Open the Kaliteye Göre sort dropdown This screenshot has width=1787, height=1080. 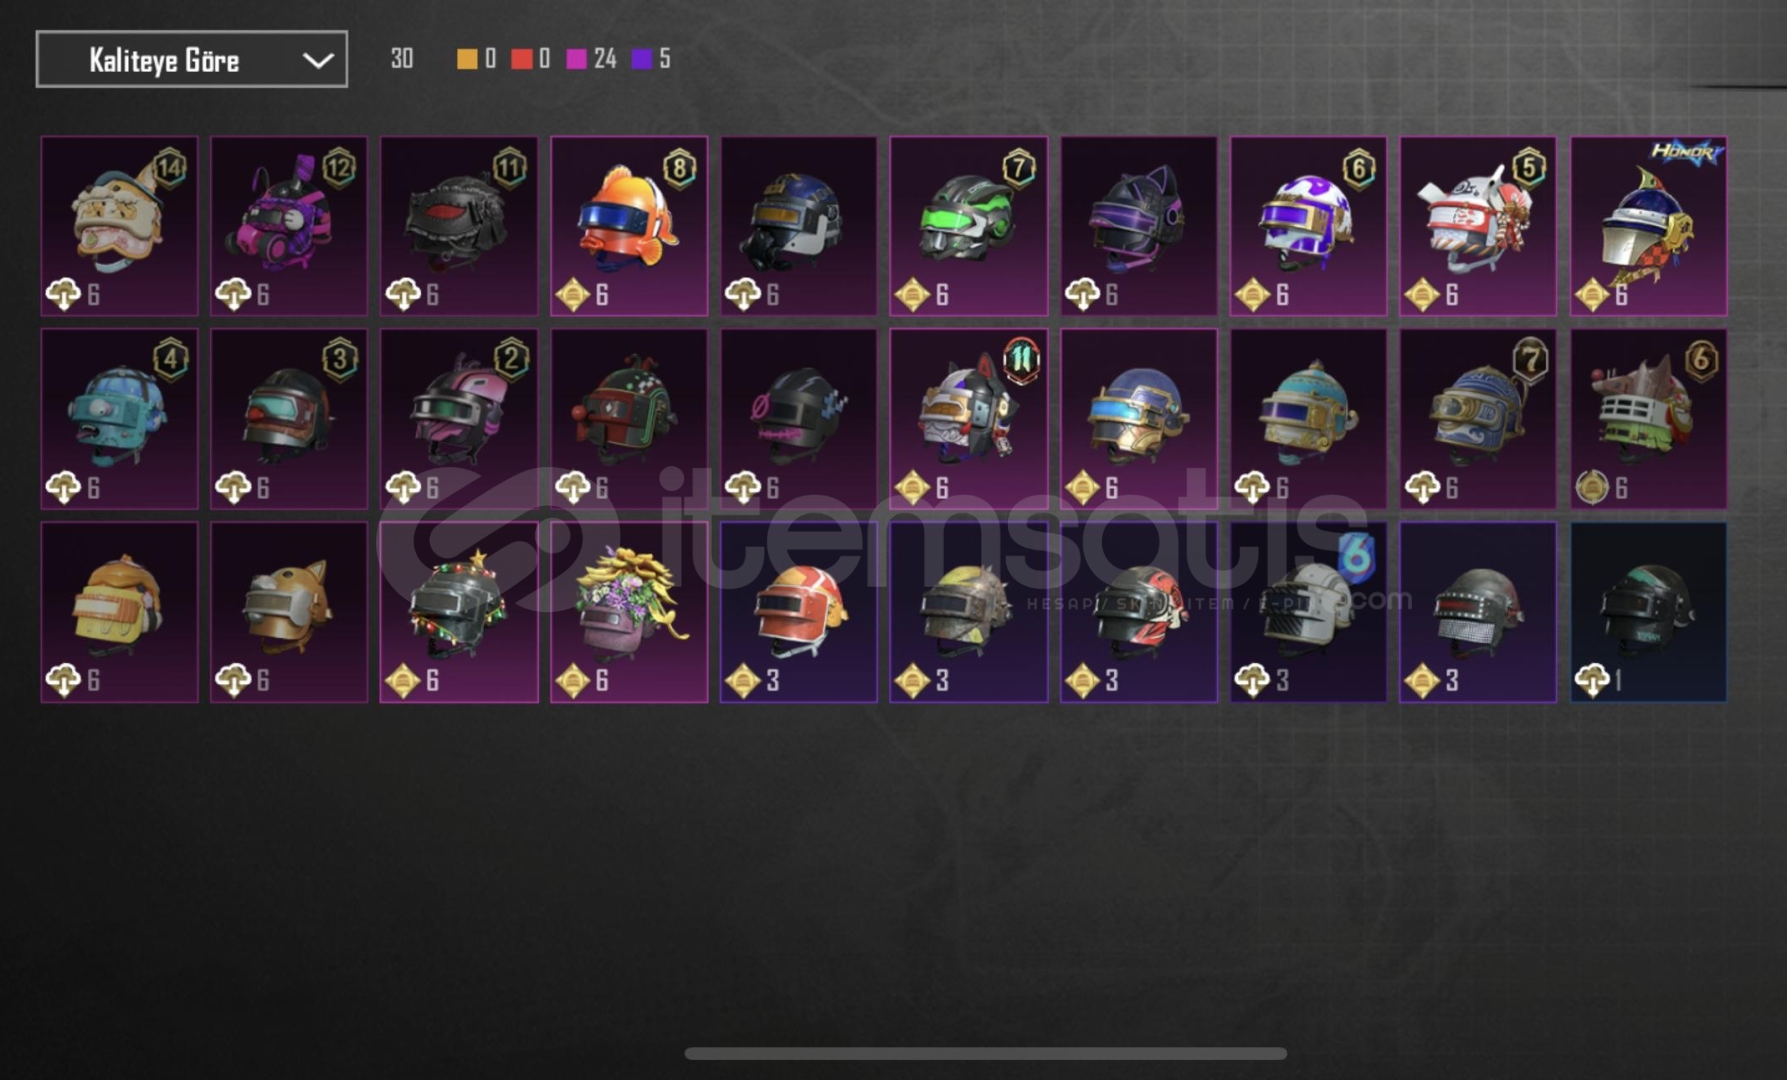pos(192,60)
